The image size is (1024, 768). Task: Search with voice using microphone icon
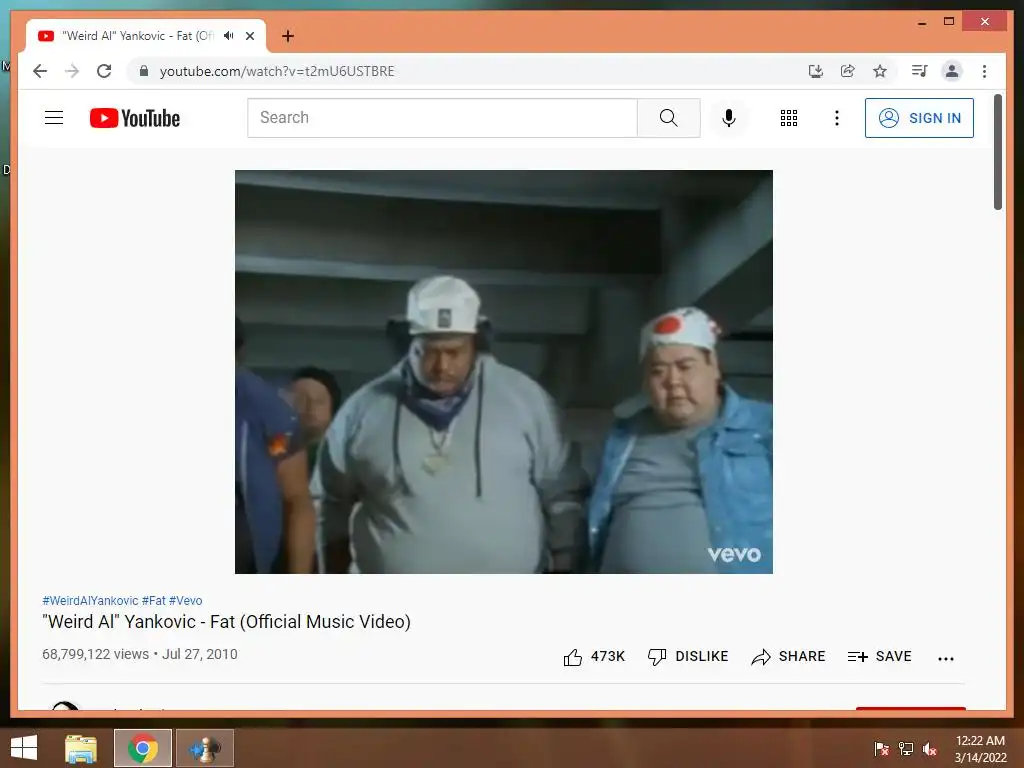tap(729, 118)
